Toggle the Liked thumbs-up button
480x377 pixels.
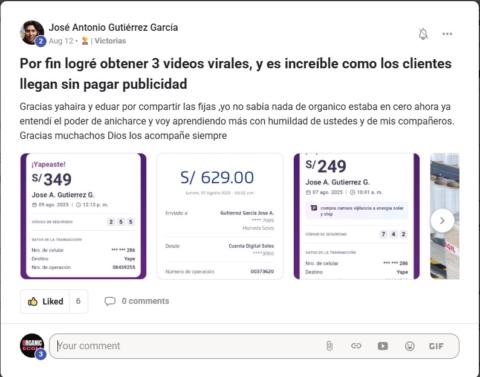point(45,301)
